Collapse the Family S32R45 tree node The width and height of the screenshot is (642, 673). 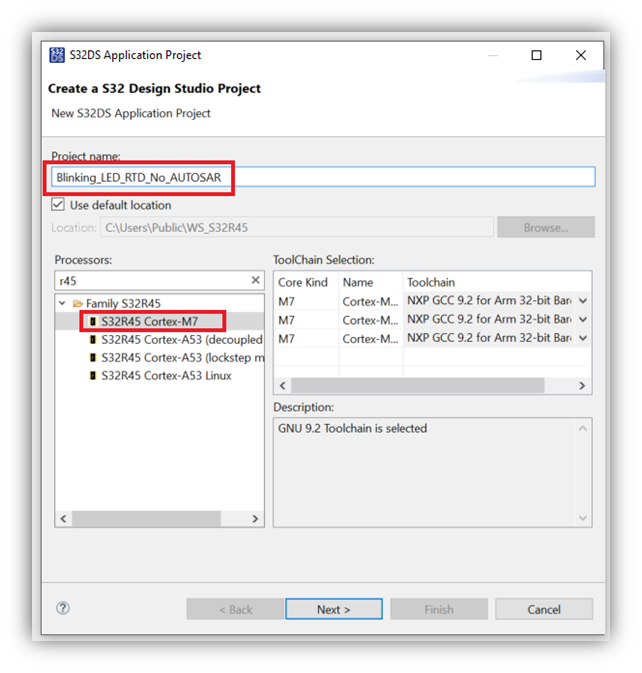(x=63, y=303)
